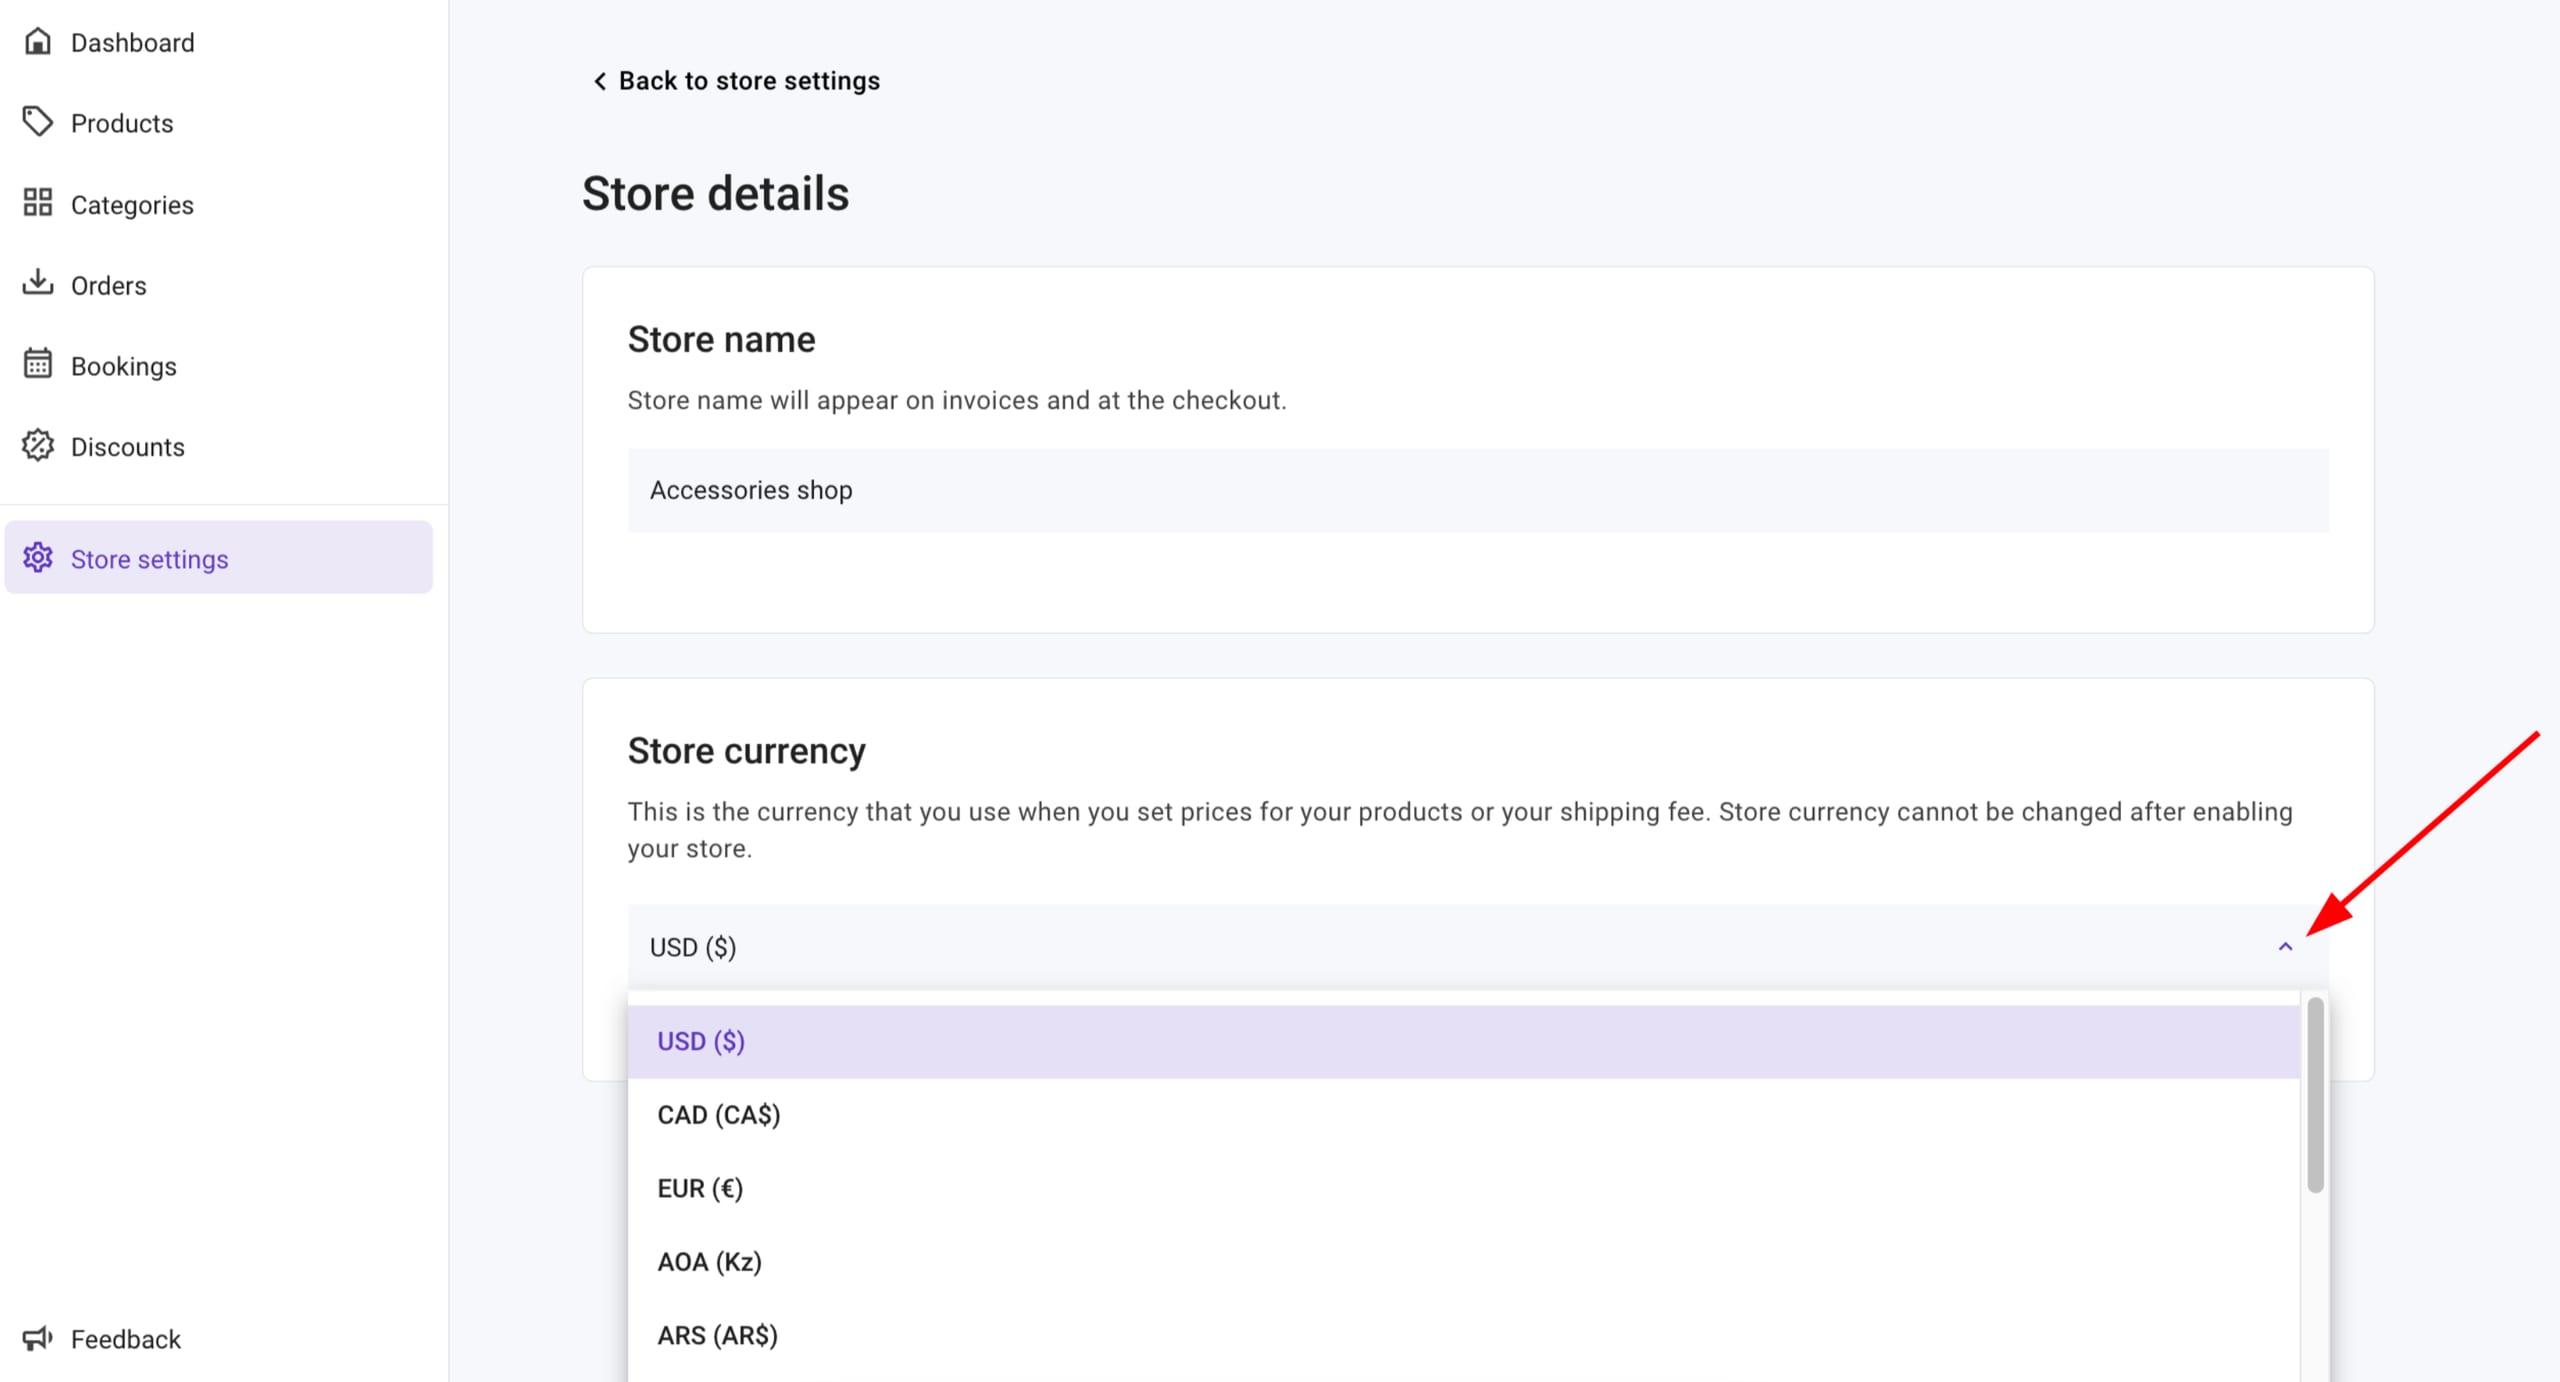The image size is (2560, 1382).
Task: Click the Products tag icon
Action: [37, 122]
